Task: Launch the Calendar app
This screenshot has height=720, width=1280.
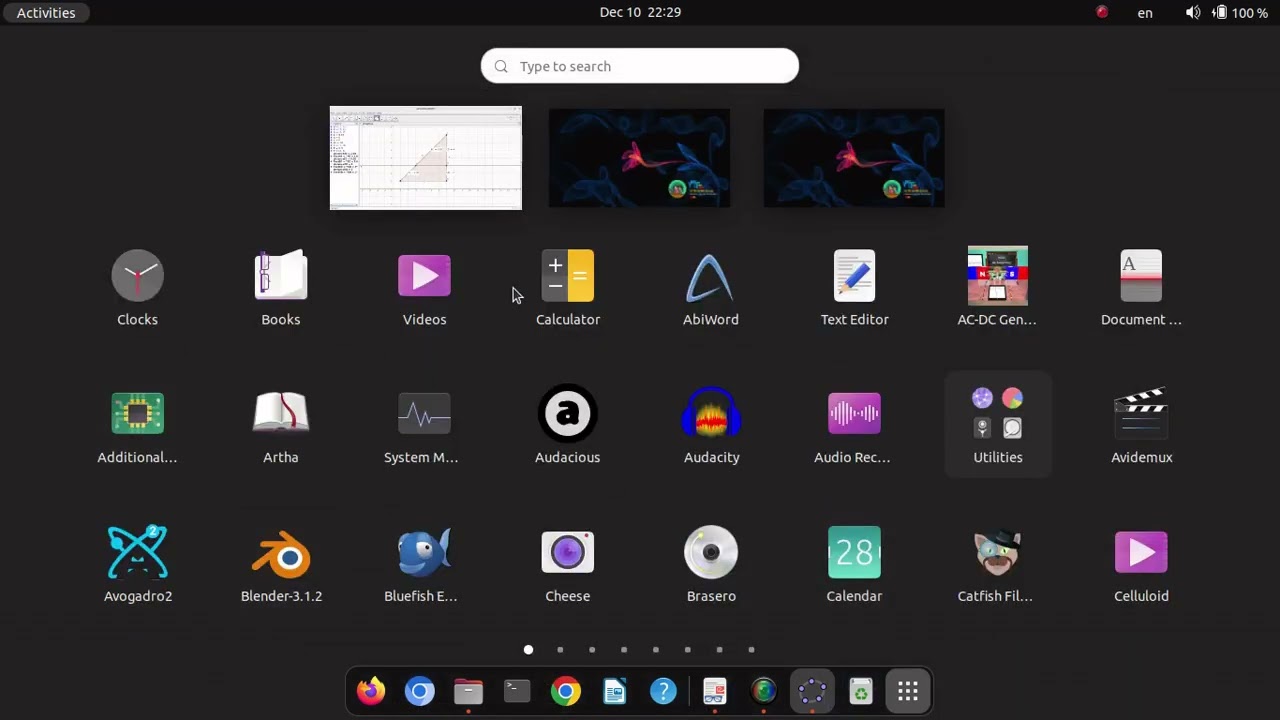Action: [x=854, y=564]
